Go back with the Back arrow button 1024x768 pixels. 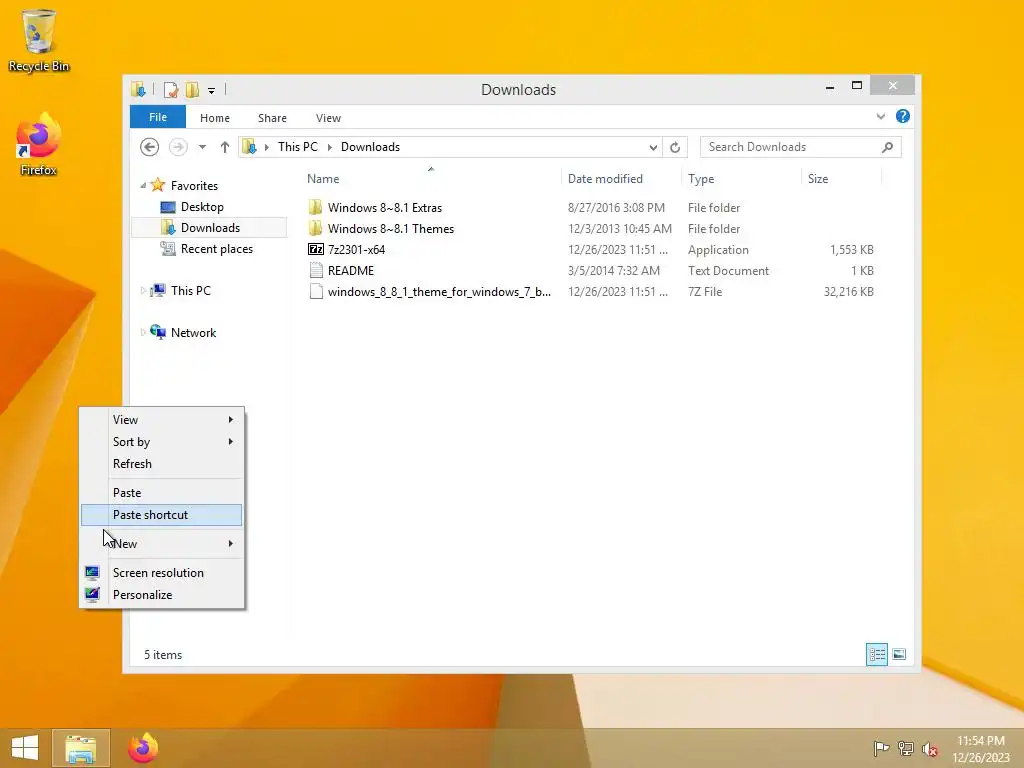pos(150,147)
